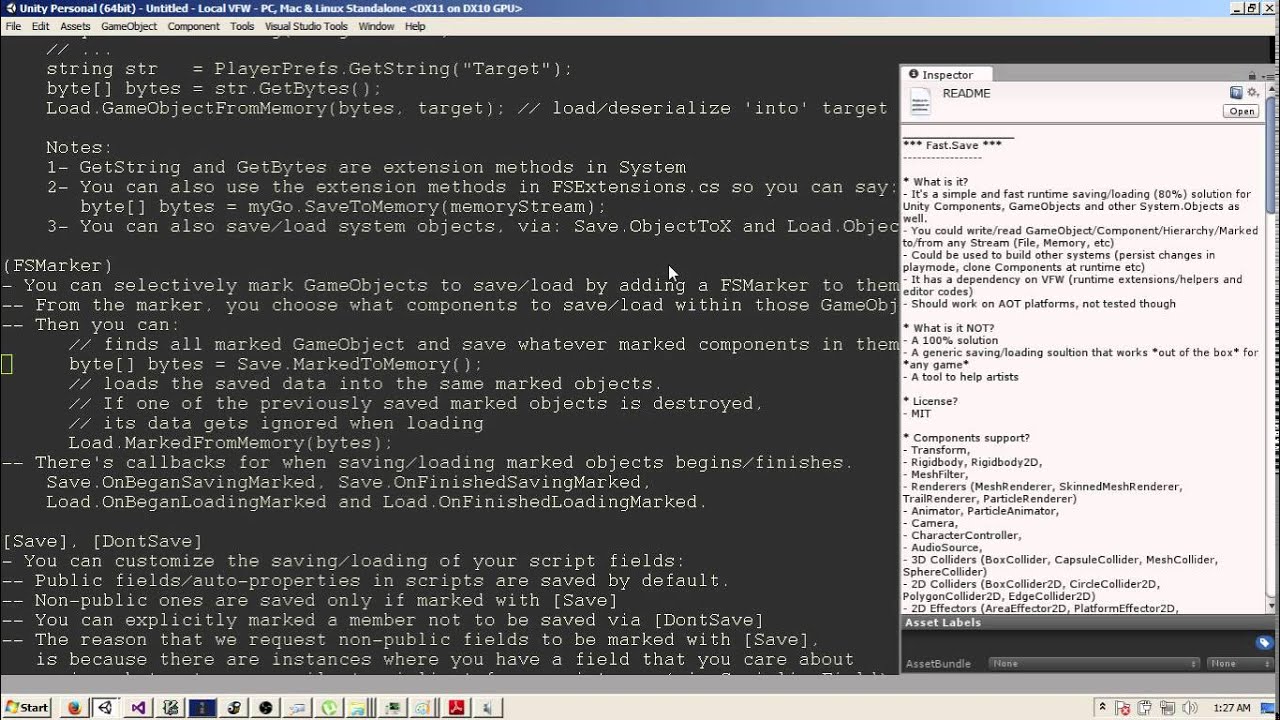Open Visual Studio from the taskbar
Screen dimensions: 1280x720
(138, 707)
